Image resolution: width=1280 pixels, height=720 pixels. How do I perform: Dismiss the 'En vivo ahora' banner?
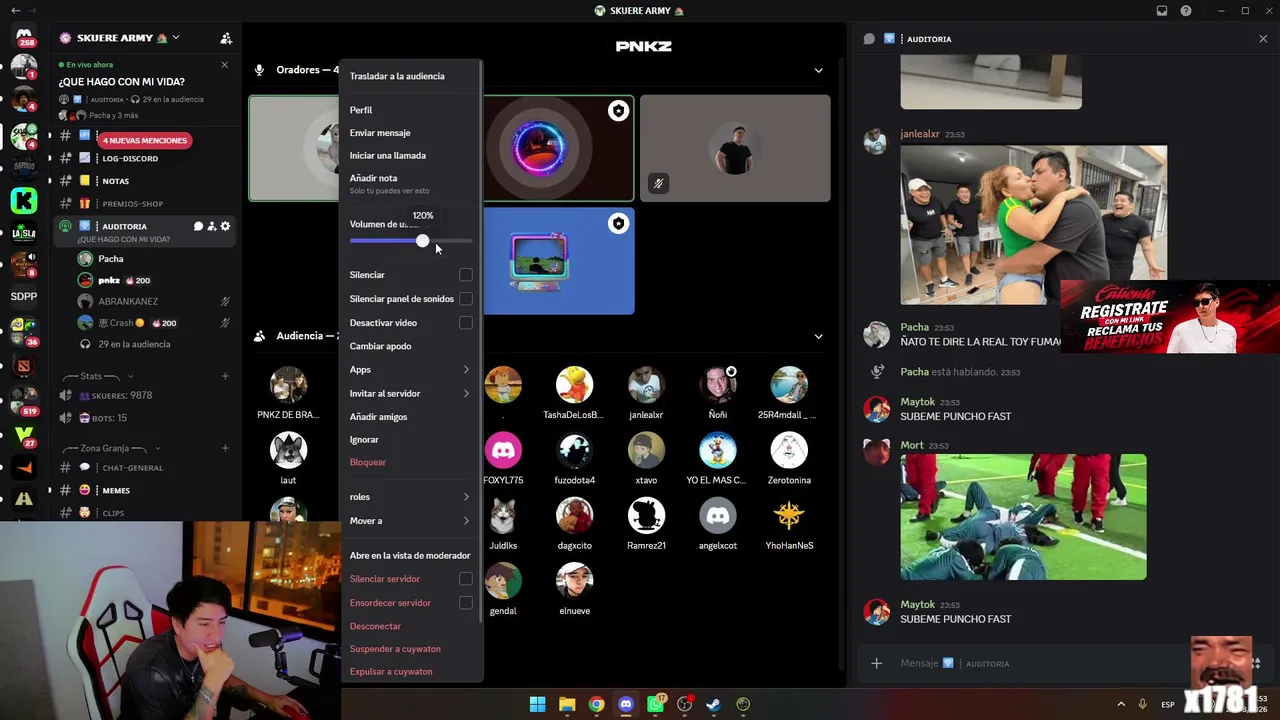click(x=224, y=65)
